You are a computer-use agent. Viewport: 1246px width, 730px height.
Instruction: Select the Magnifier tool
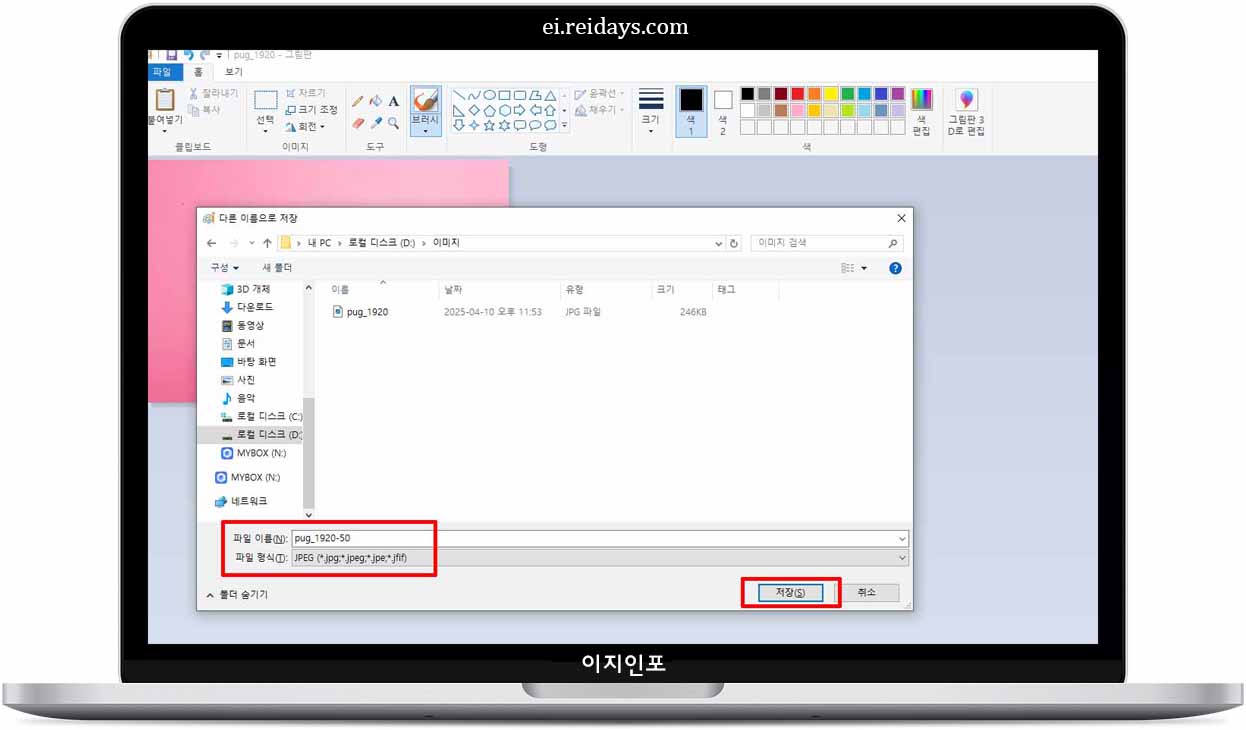(x=392, y=122)
